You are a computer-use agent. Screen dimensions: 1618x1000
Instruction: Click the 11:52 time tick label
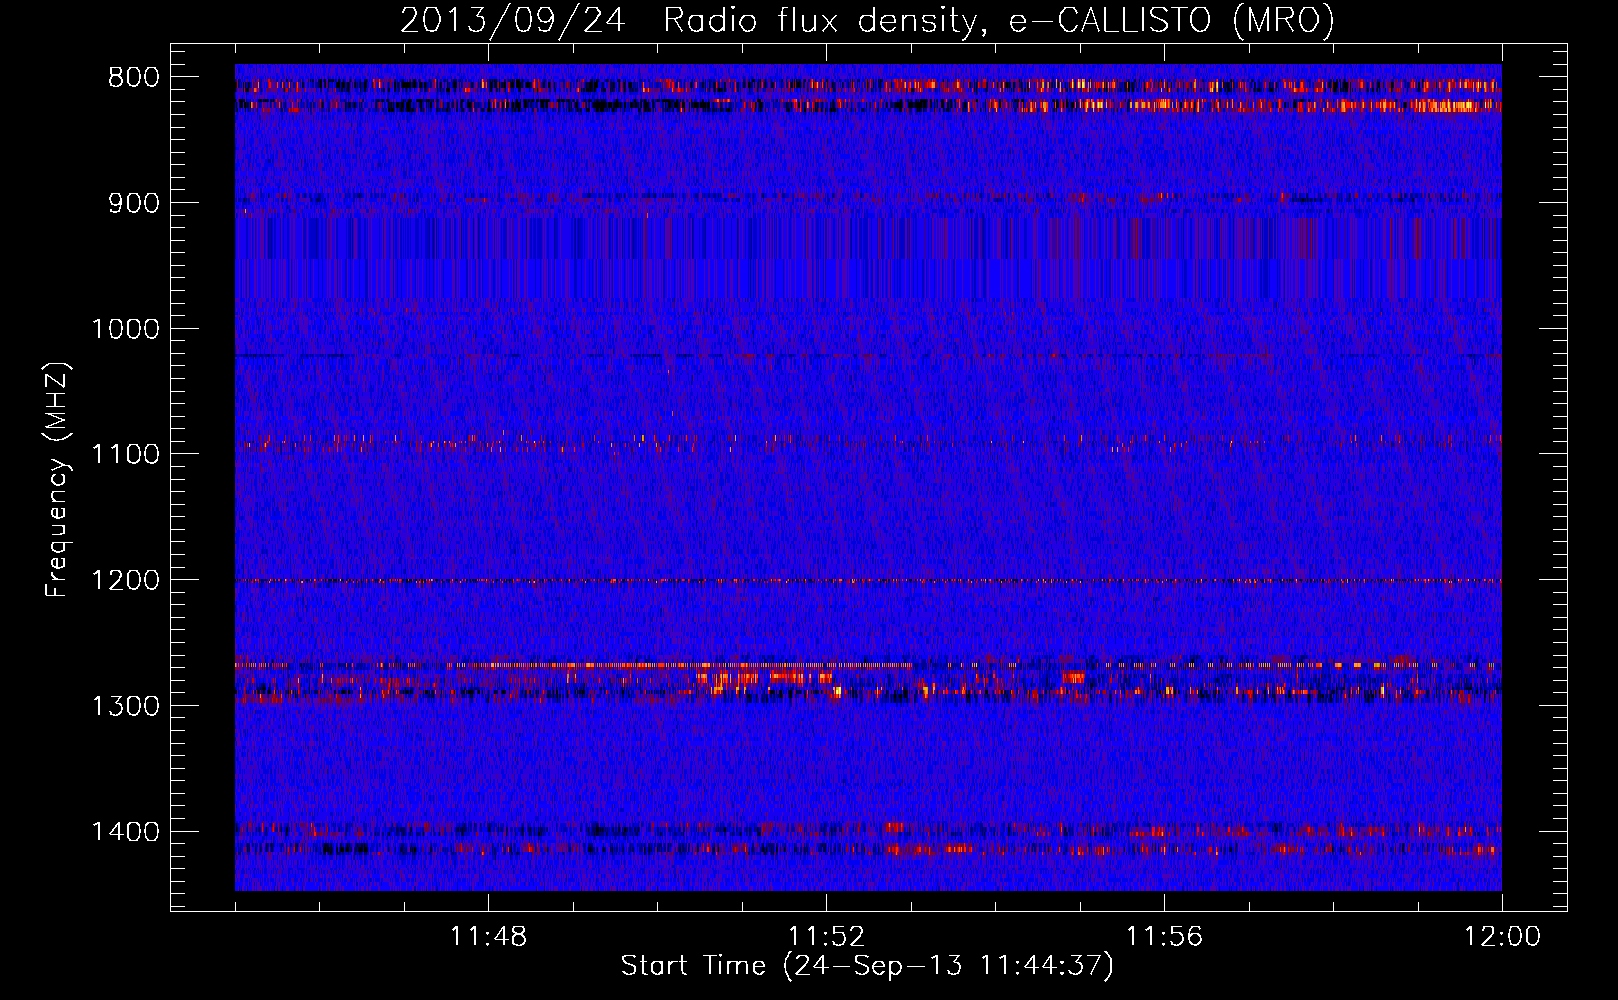click(x=826, y=937)
